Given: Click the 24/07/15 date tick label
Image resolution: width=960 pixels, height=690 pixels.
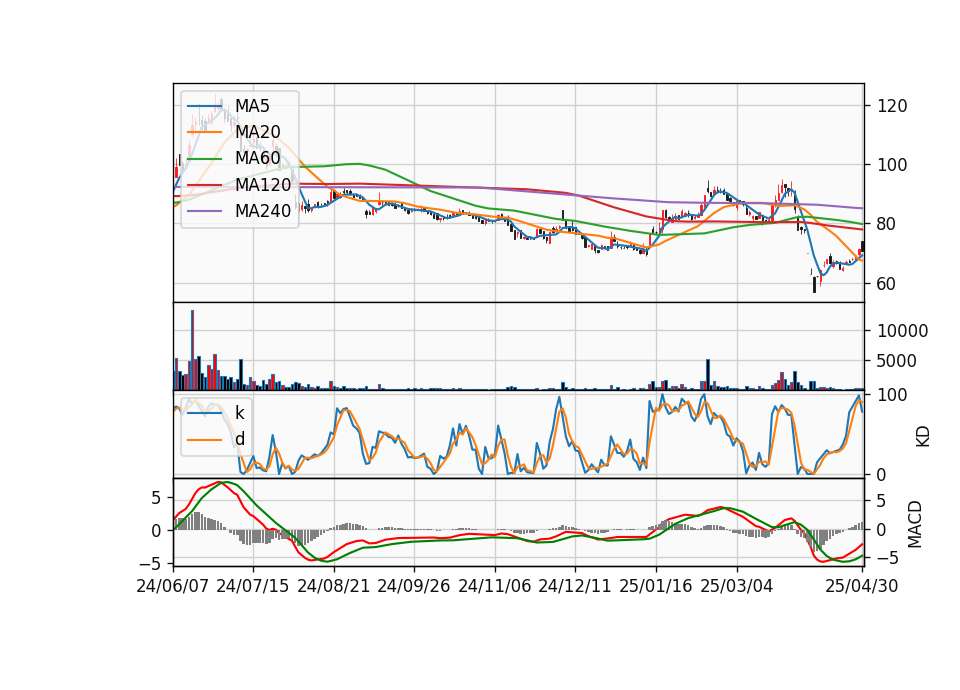Looking at the screenshot, I should 253,586.
